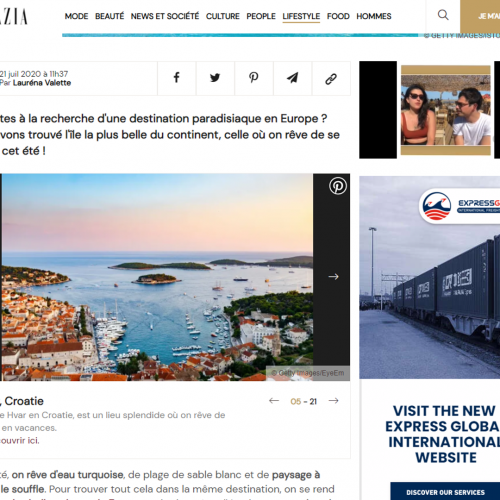
Task: Open the search magnifier icon
Action: click(443, 15)
